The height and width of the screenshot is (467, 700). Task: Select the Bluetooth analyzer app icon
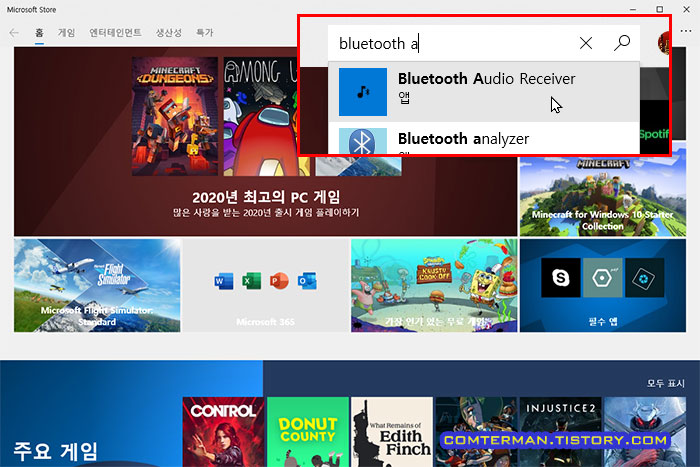362,141
